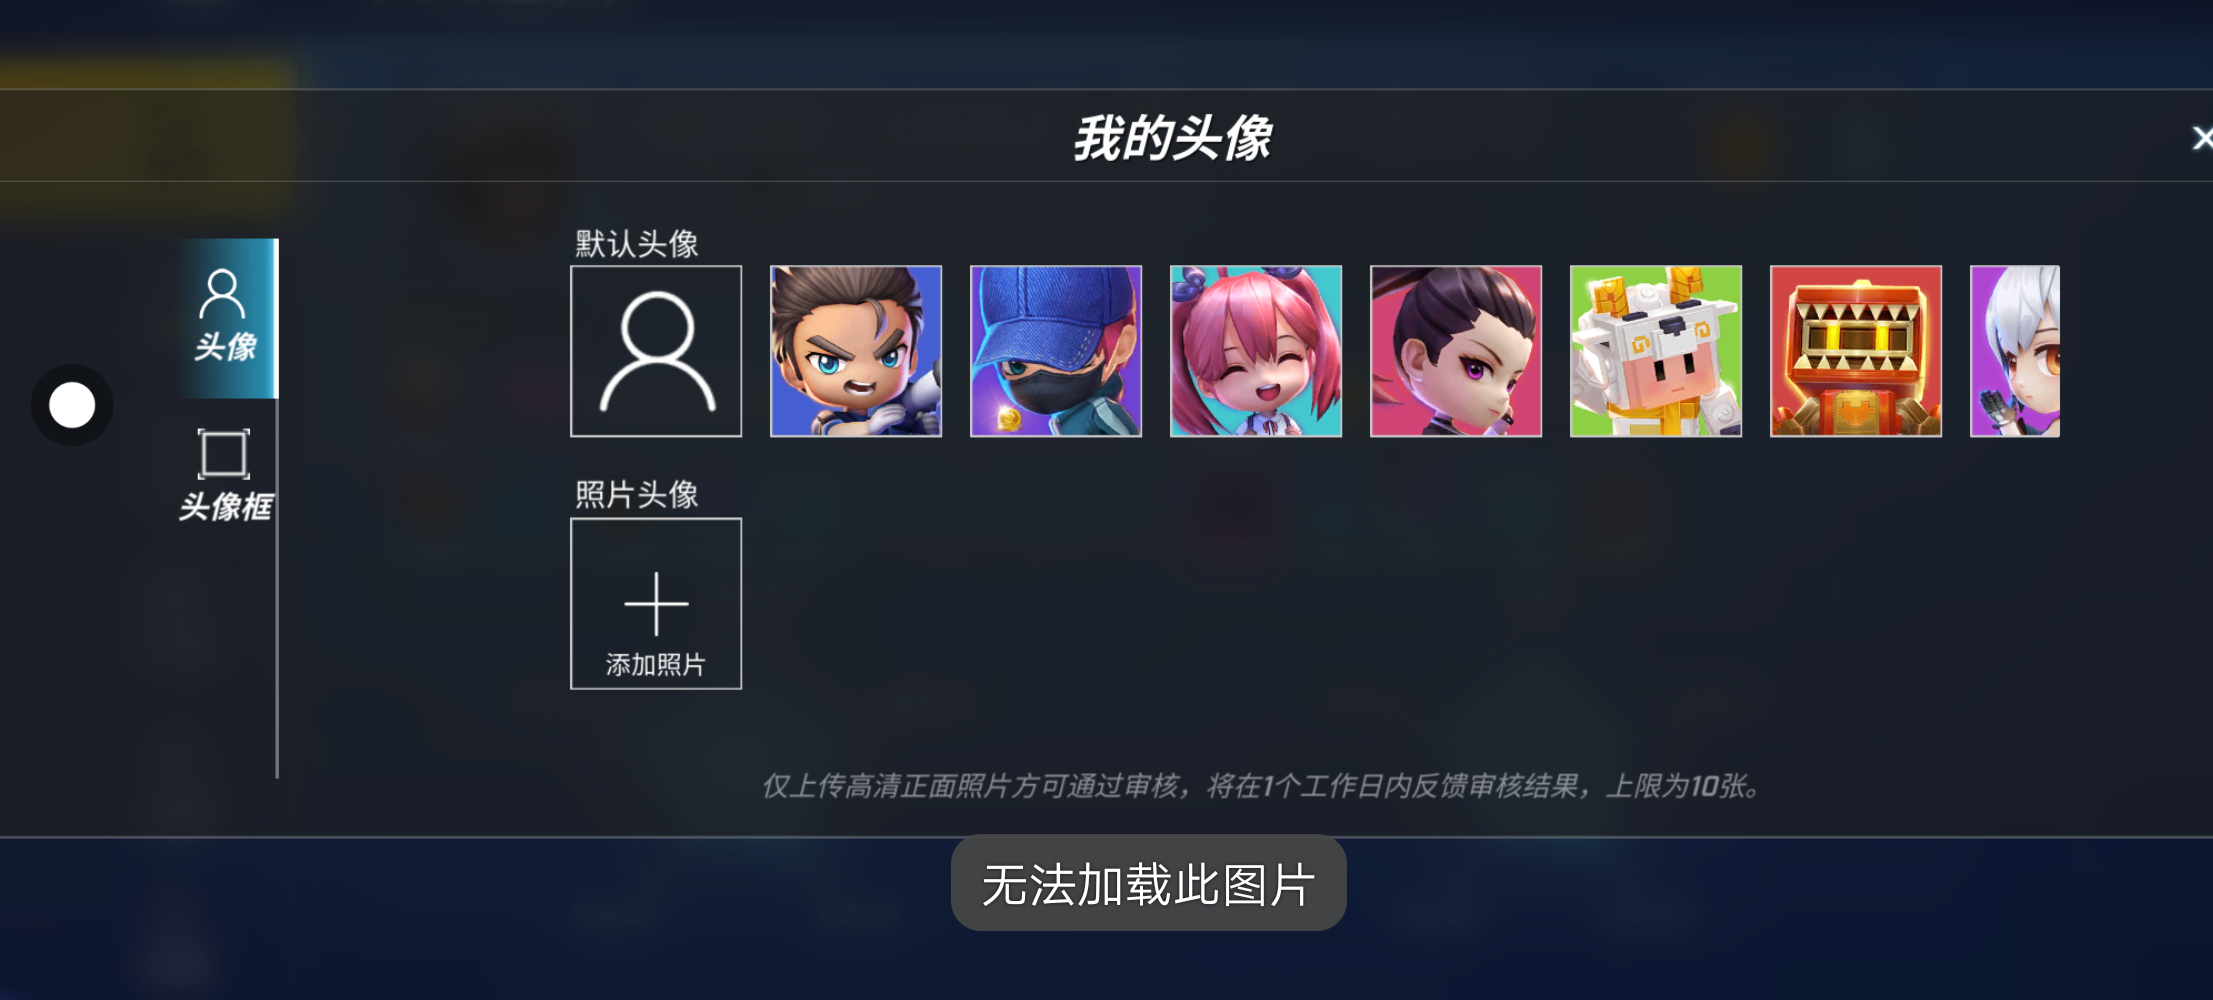
Task: Tap the 添加照片 button
Action: [x=656, y=604]
